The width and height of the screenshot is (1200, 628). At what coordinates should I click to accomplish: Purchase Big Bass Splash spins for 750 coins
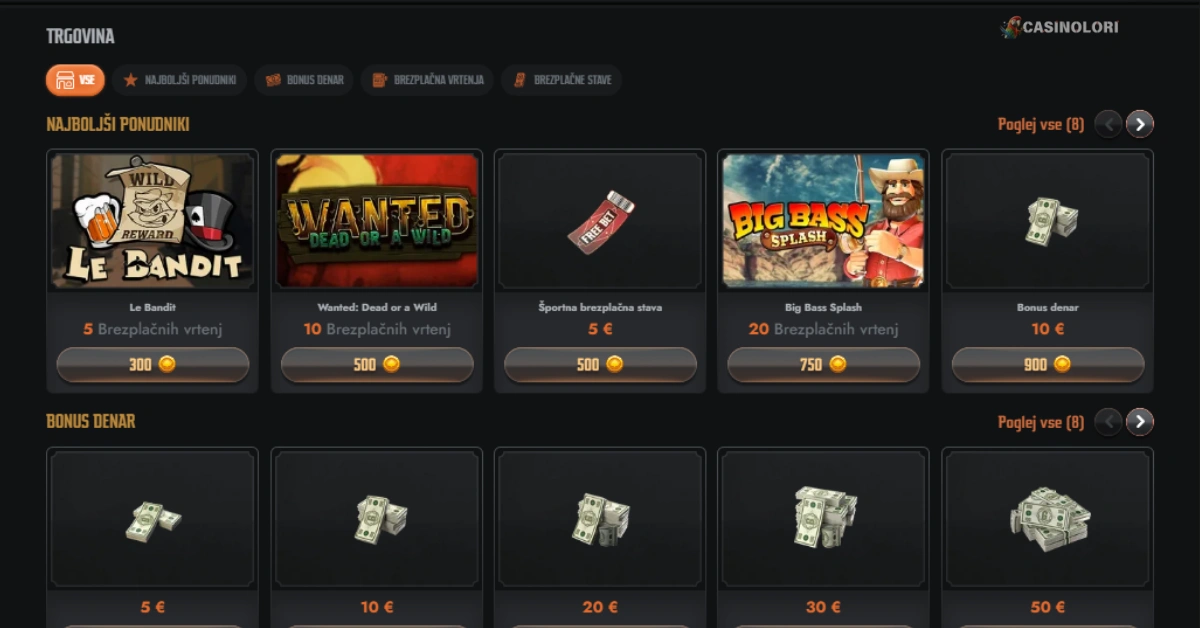tap(824, 364)
